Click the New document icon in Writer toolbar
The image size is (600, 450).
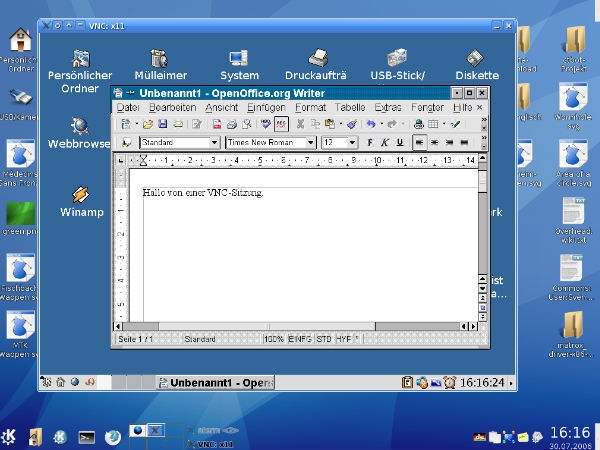(126, 124)
